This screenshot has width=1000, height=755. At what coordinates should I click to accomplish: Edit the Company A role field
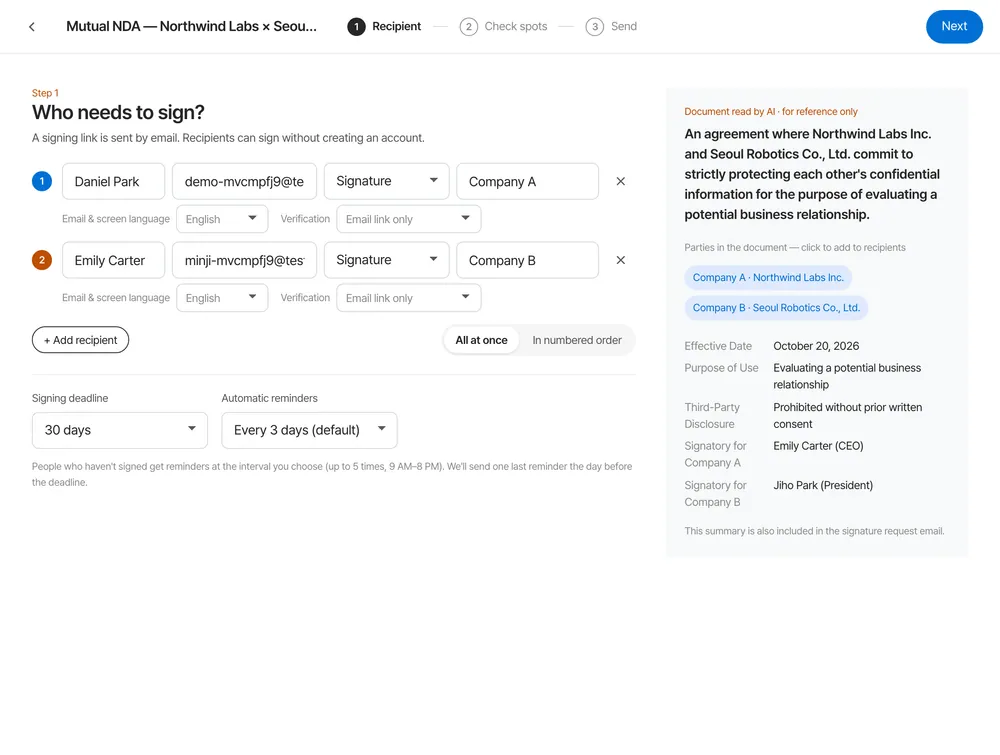click(x=527, y=181)
